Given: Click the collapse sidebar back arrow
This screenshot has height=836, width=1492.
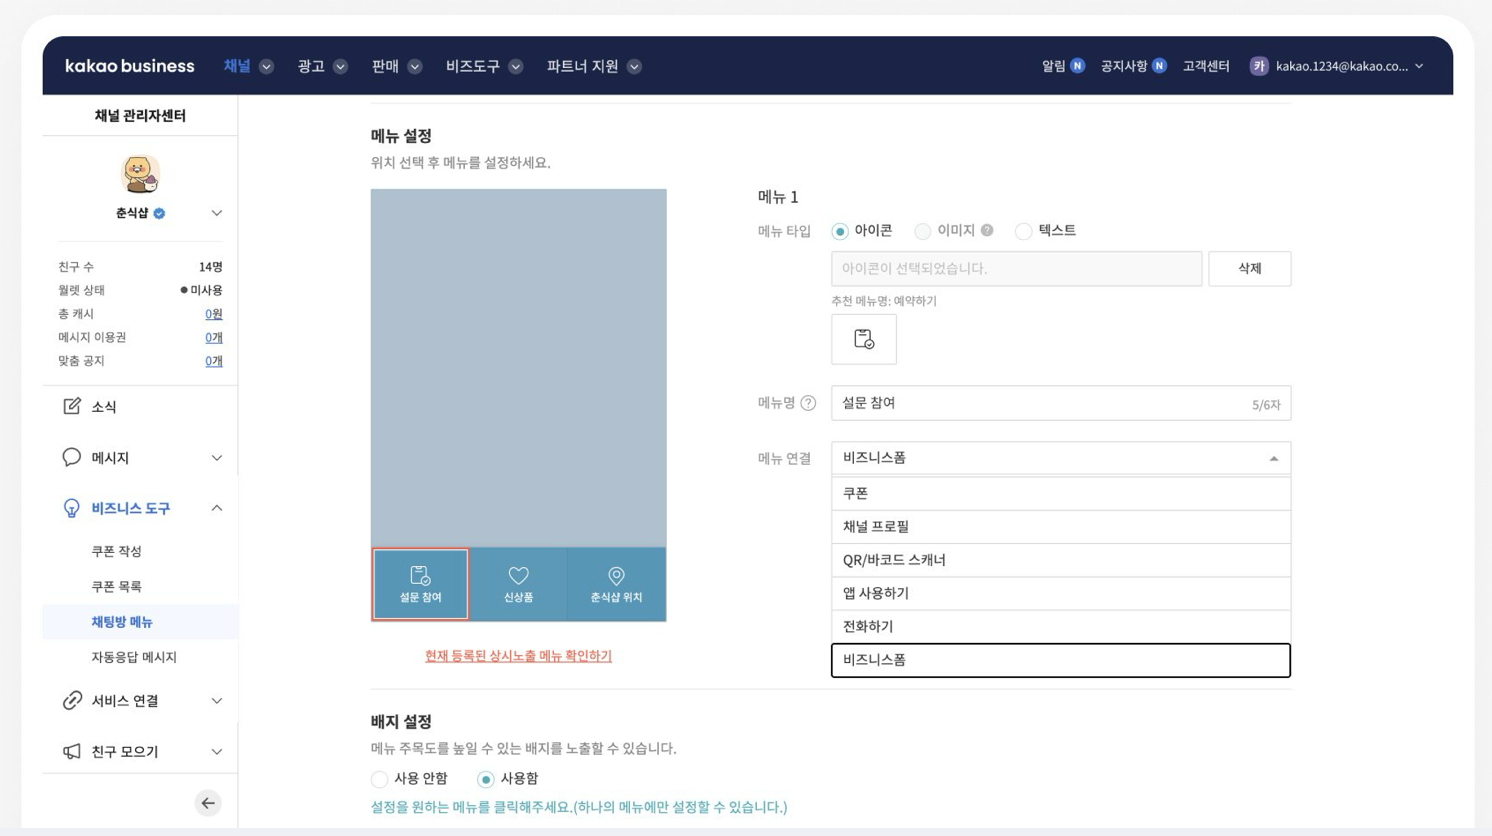Looking at the screenshot, I should click(x=208, y=803).
